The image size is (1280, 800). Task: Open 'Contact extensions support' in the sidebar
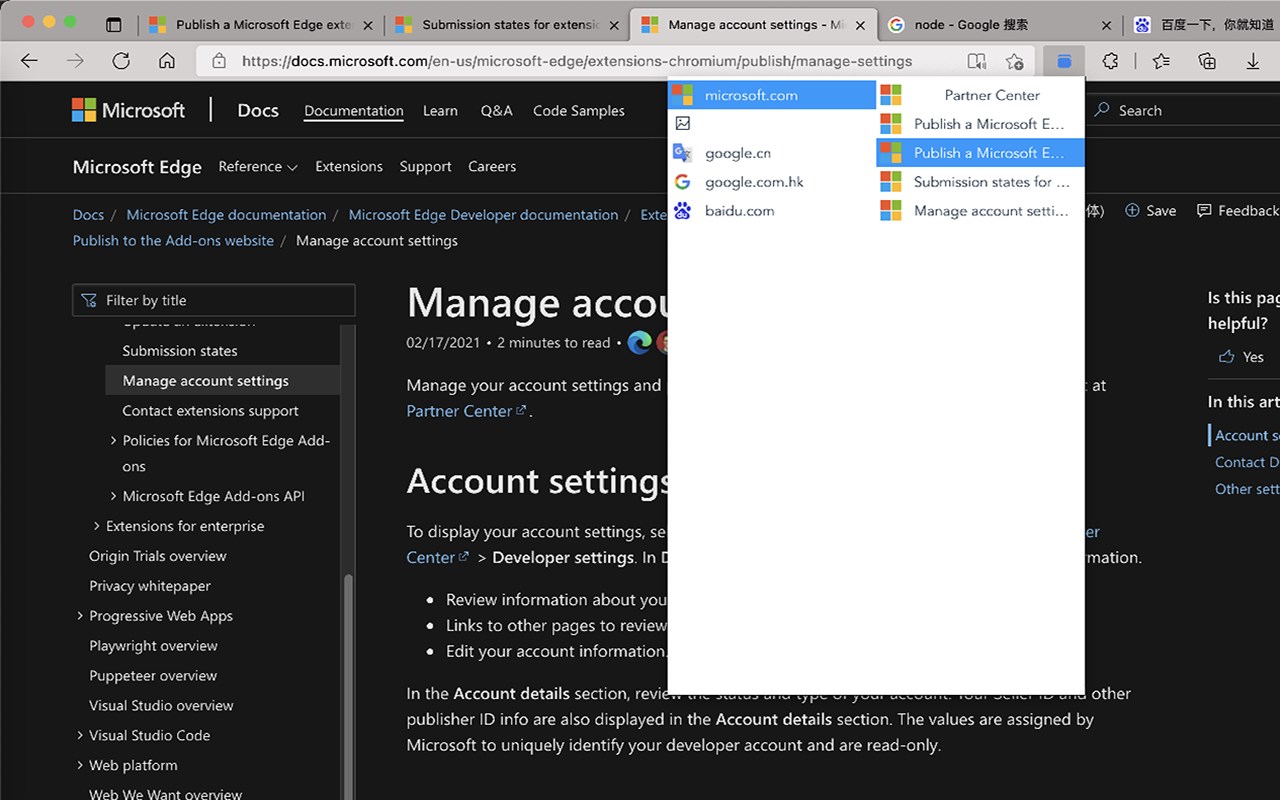pos(210,411)
